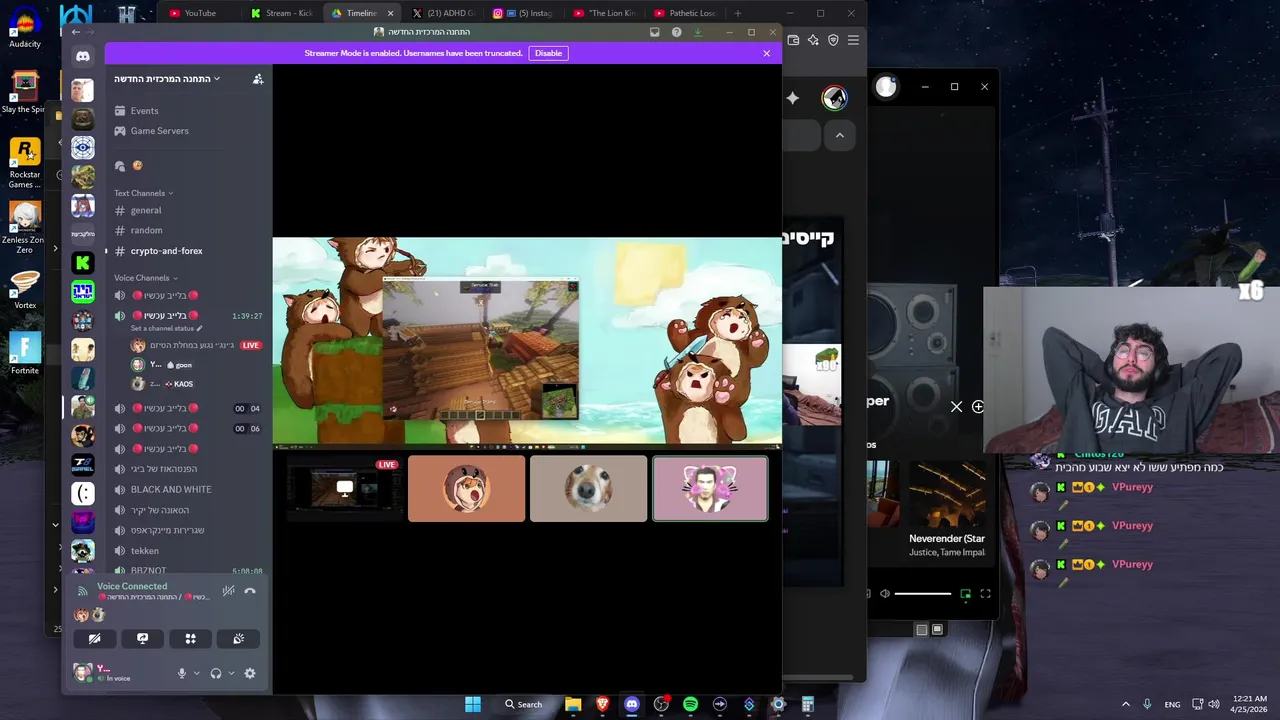1280x720 pixels.
Task: Open Fortnite desktop shortcut
Action: [x=25, y=354]
